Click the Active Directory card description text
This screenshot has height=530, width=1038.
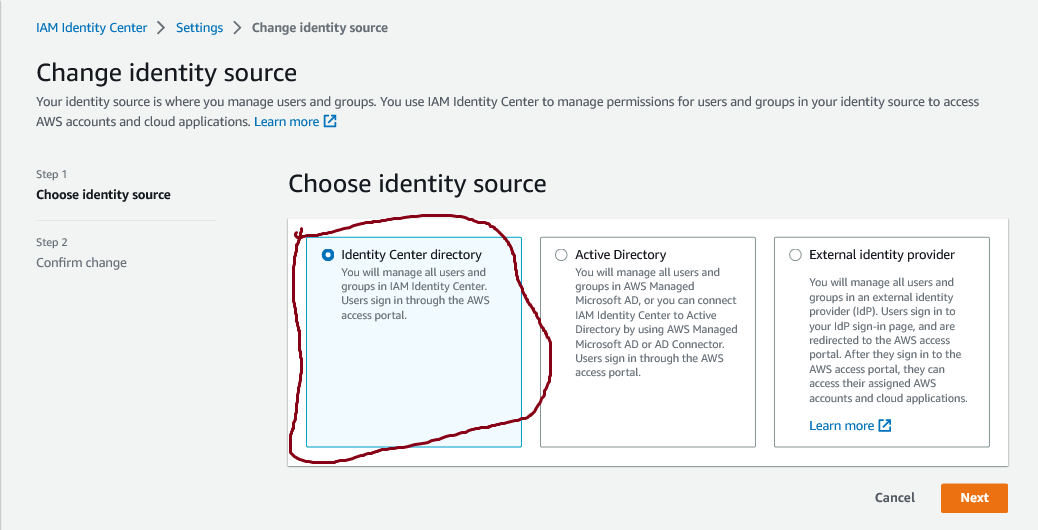tap(647, 322)
